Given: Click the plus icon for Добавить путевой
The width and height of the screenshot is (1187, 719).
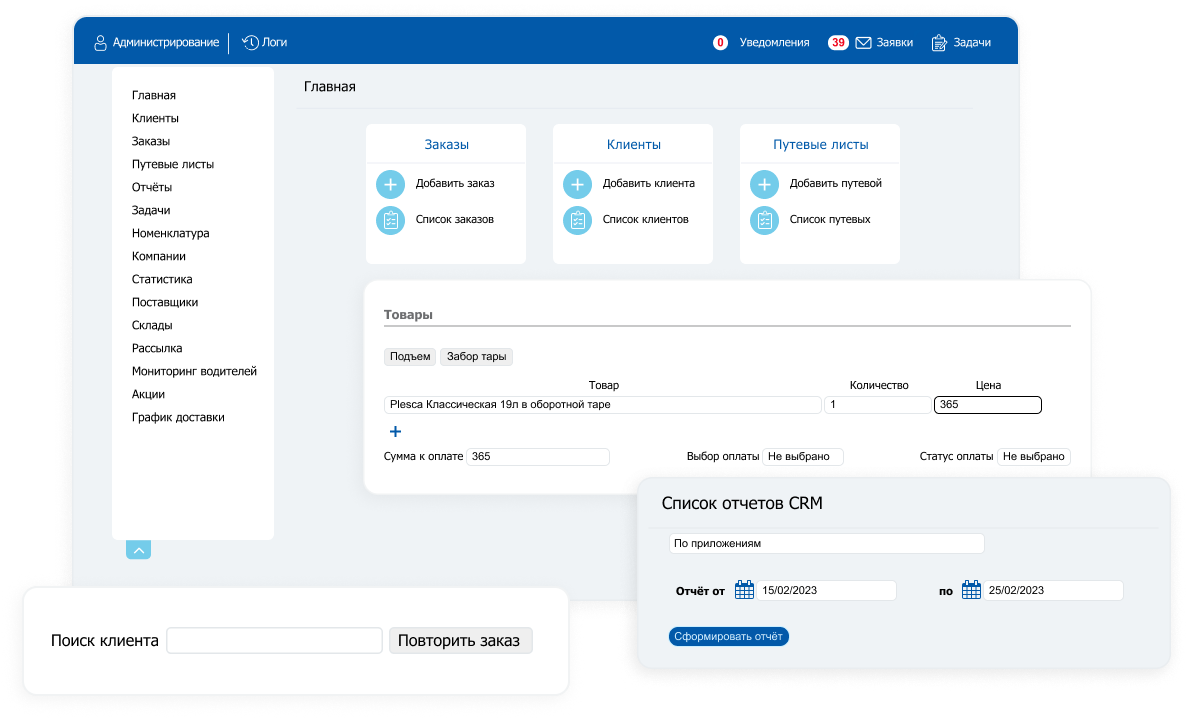Looking at the screenshot, I should coord(763,184).
